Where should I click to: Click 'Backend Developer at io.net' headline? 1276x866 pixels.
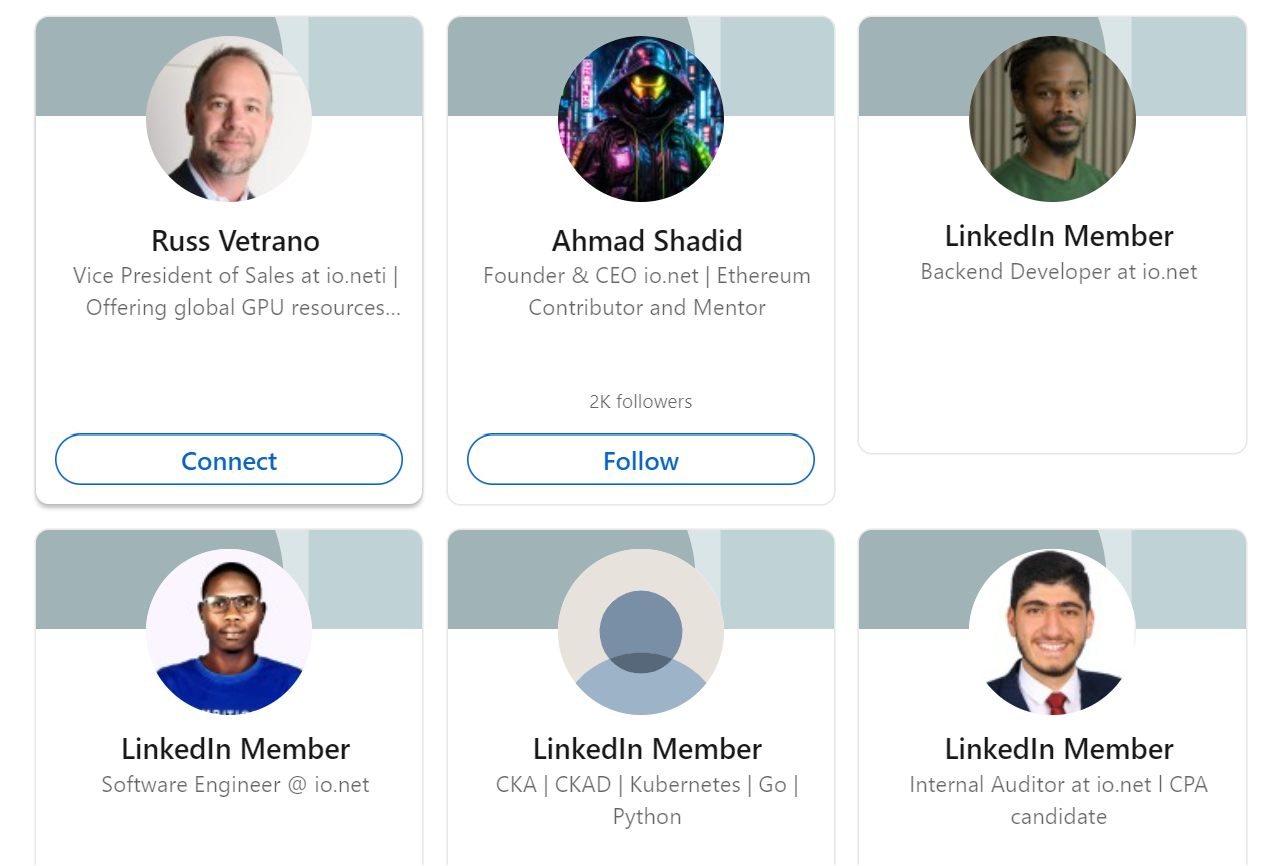pos(1058,271)
